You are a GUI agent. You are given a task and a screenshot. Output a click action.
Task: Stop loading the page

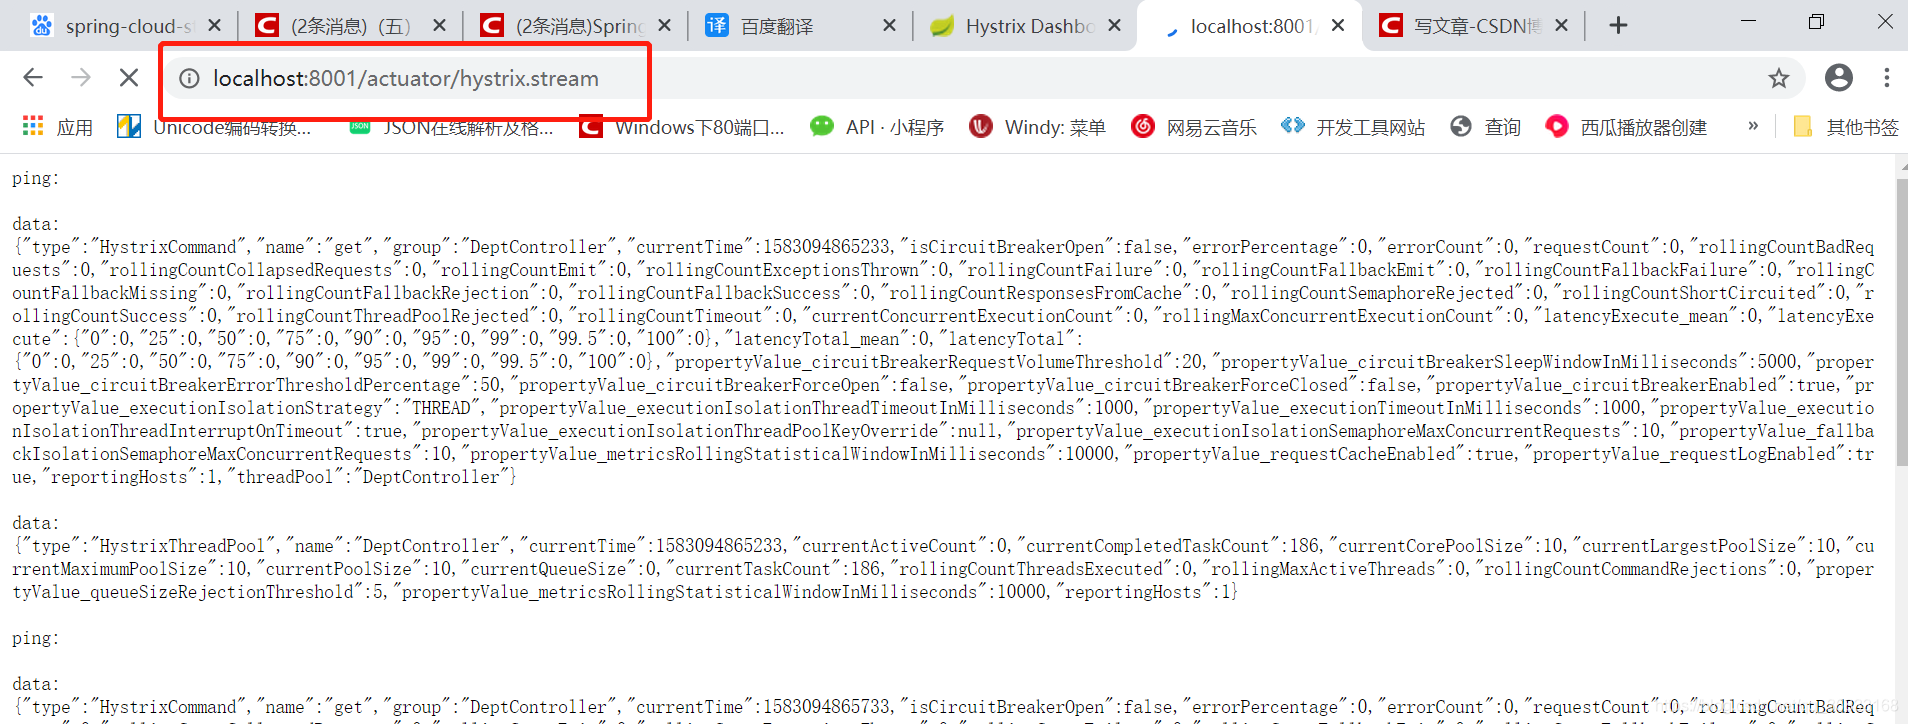(x=129, y=78)
